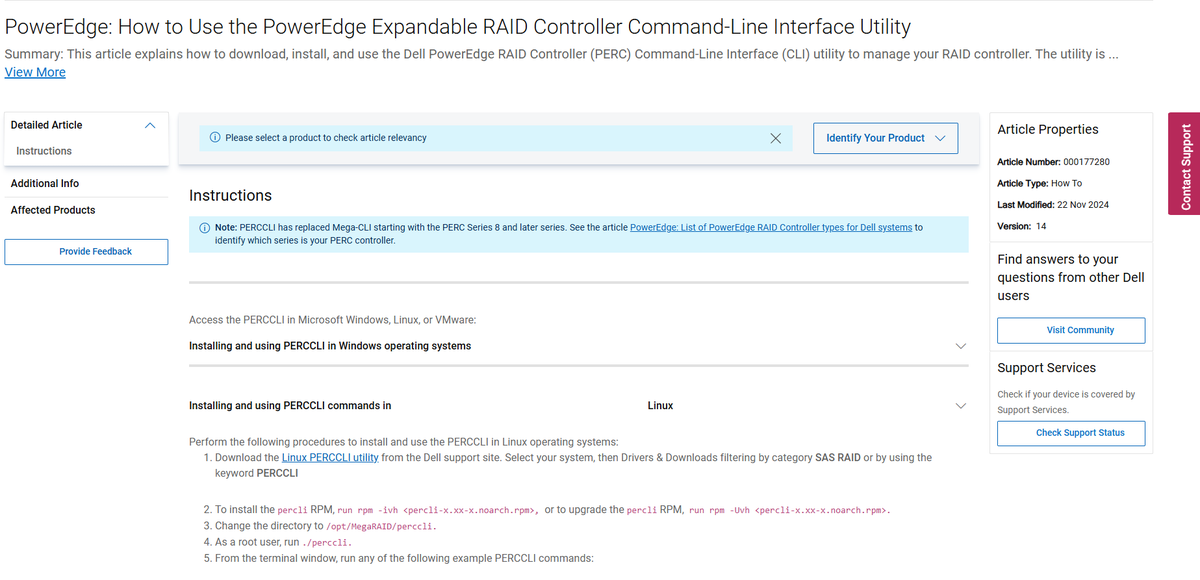Click the 'Access the PERCCLI in Microsoft Windows' line
The height and width of the screenshot is (580, 1200).
pos(333,320)
